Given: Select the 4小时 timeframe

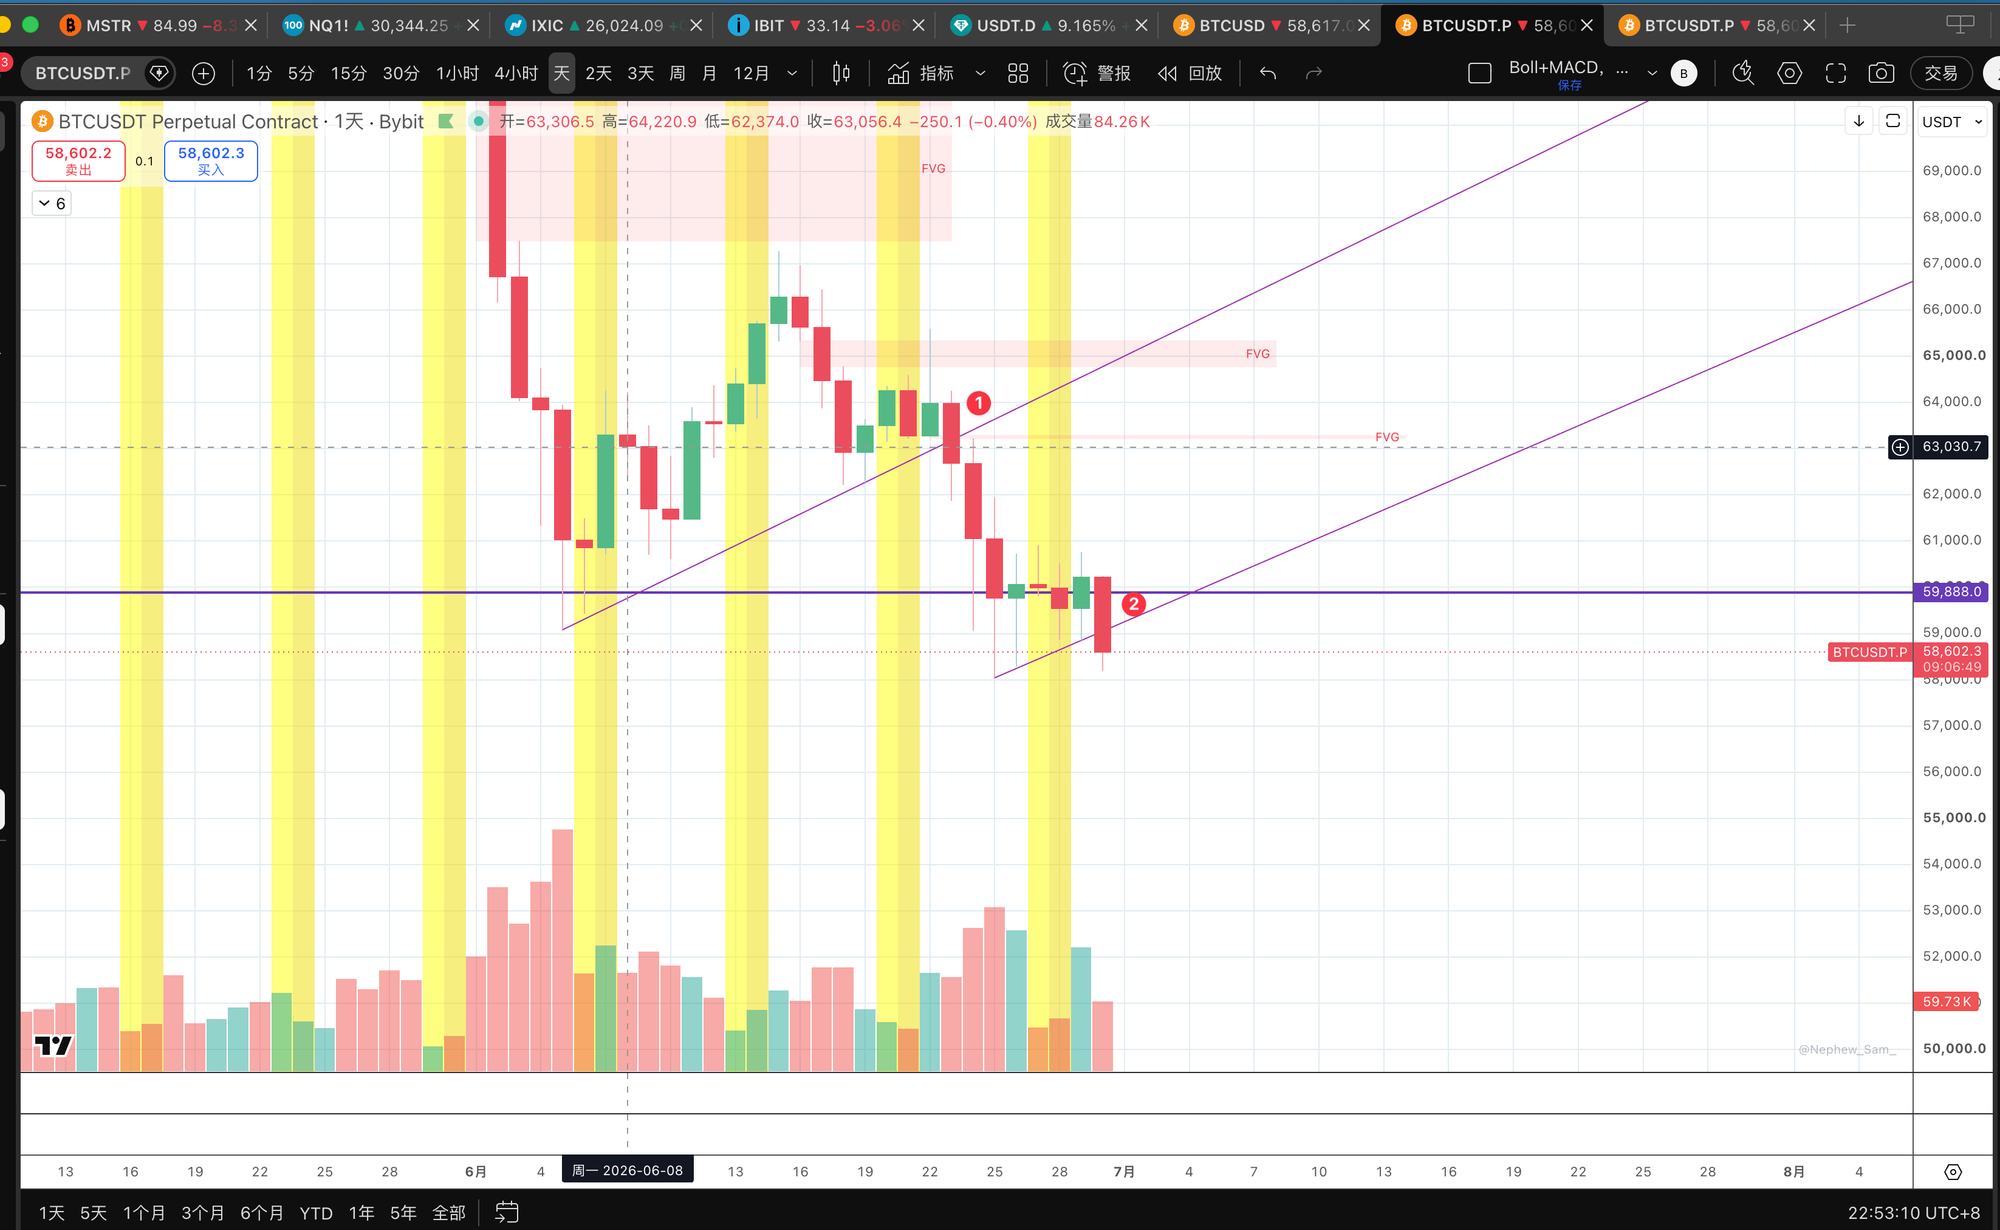Looking at the screenshot, I should pos(516,73).
